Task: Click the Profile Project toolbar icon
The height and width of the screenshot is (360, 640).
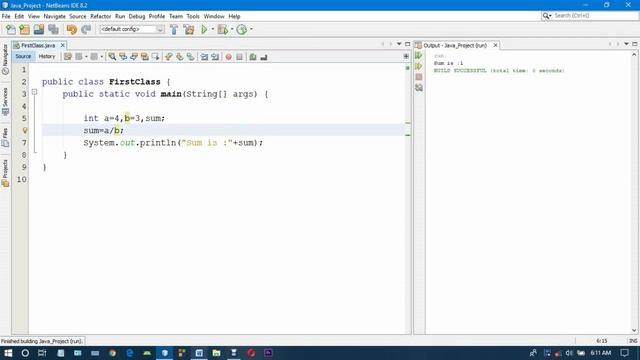Action: pyautogui.click(x=242, y=29)
